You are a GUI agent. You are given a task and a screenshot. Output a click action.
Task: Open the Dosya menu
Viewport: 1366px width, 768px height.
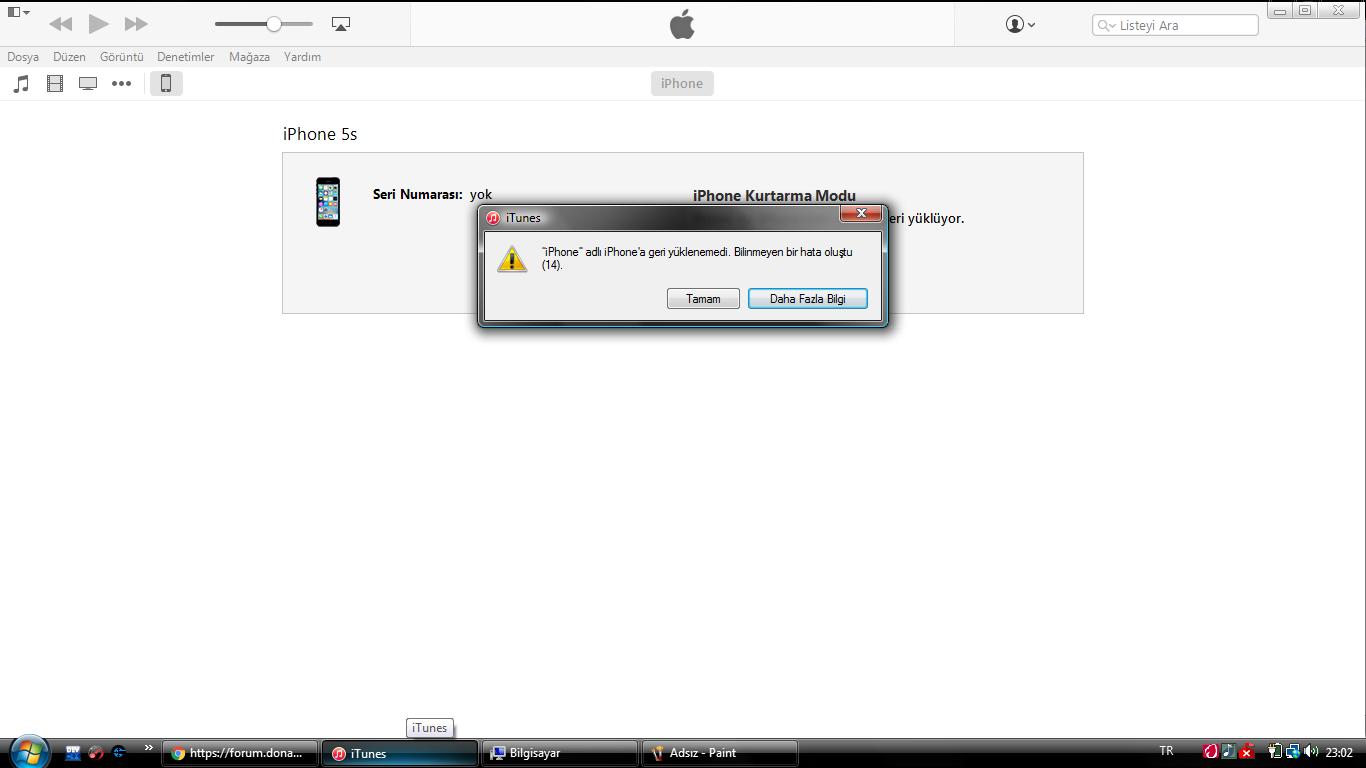coord(23,57)
